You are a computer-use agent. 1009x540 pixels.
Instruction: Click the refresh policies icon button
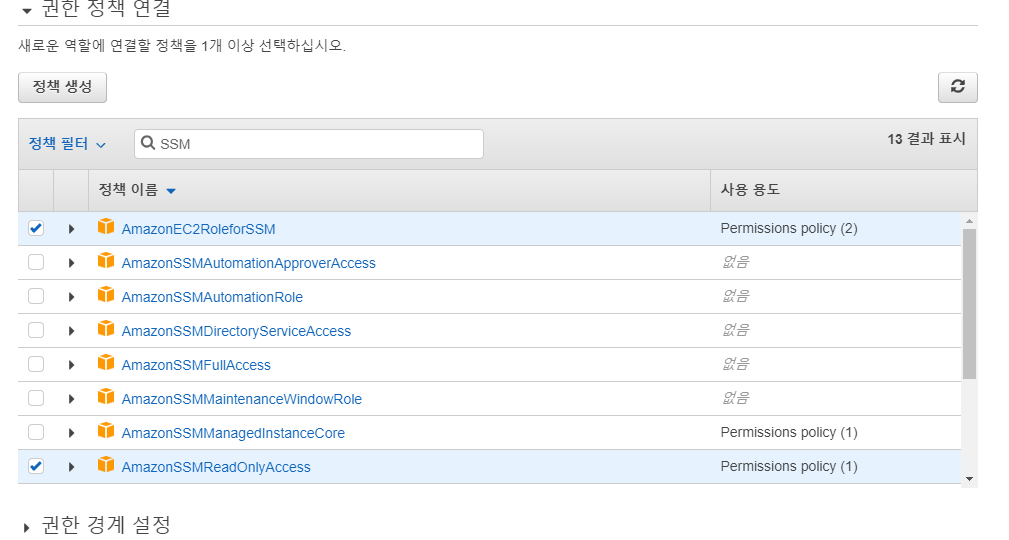[x=958, y=87]
